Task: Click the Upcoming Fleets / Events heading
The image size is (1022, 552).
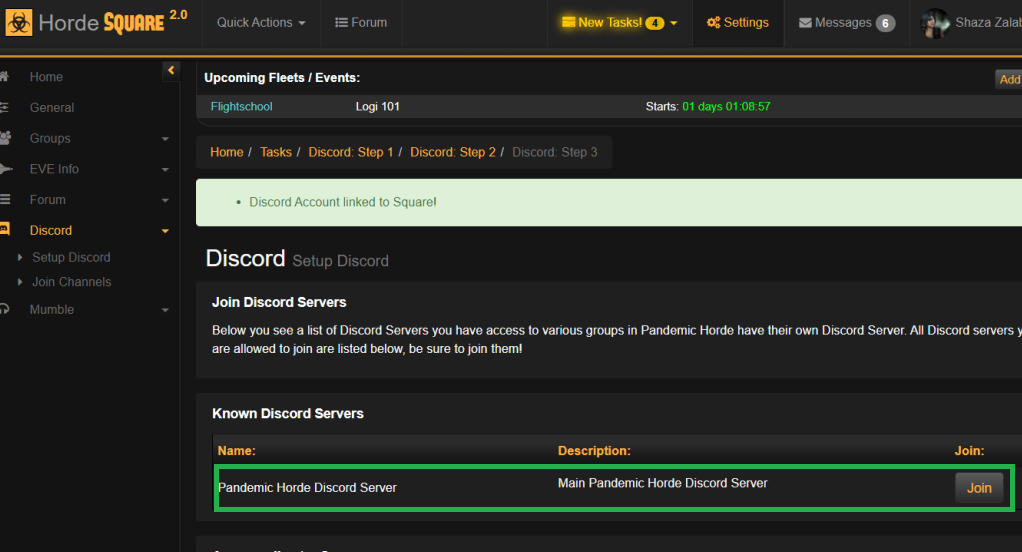Action: point(282,78)
